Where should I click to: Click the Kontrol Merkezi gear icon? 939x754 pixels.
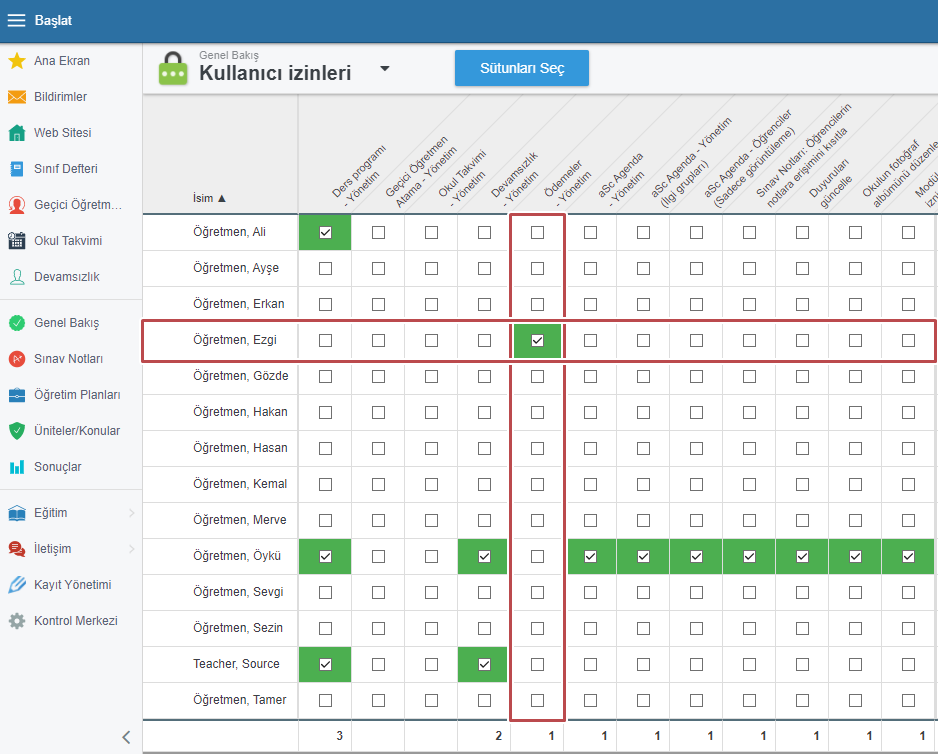point(17,620)
